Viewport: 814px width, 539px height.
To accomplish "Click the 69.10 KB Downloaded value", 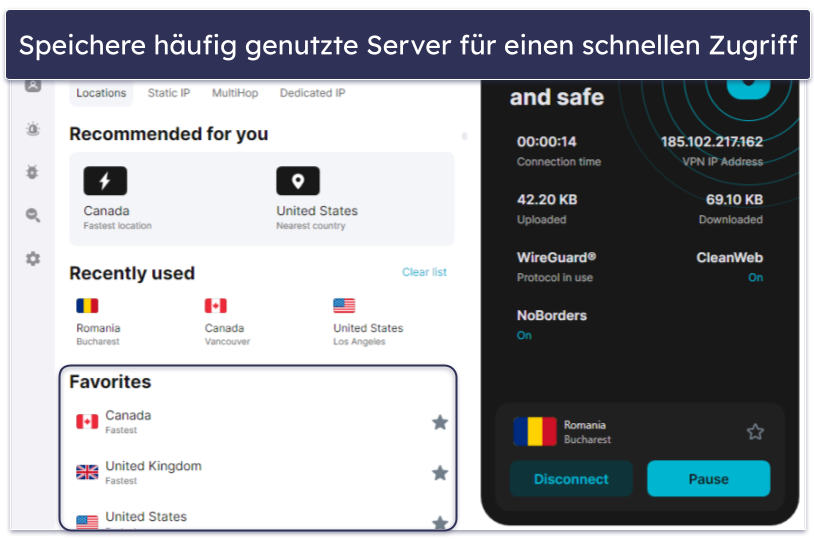I will tap(734, 200).
